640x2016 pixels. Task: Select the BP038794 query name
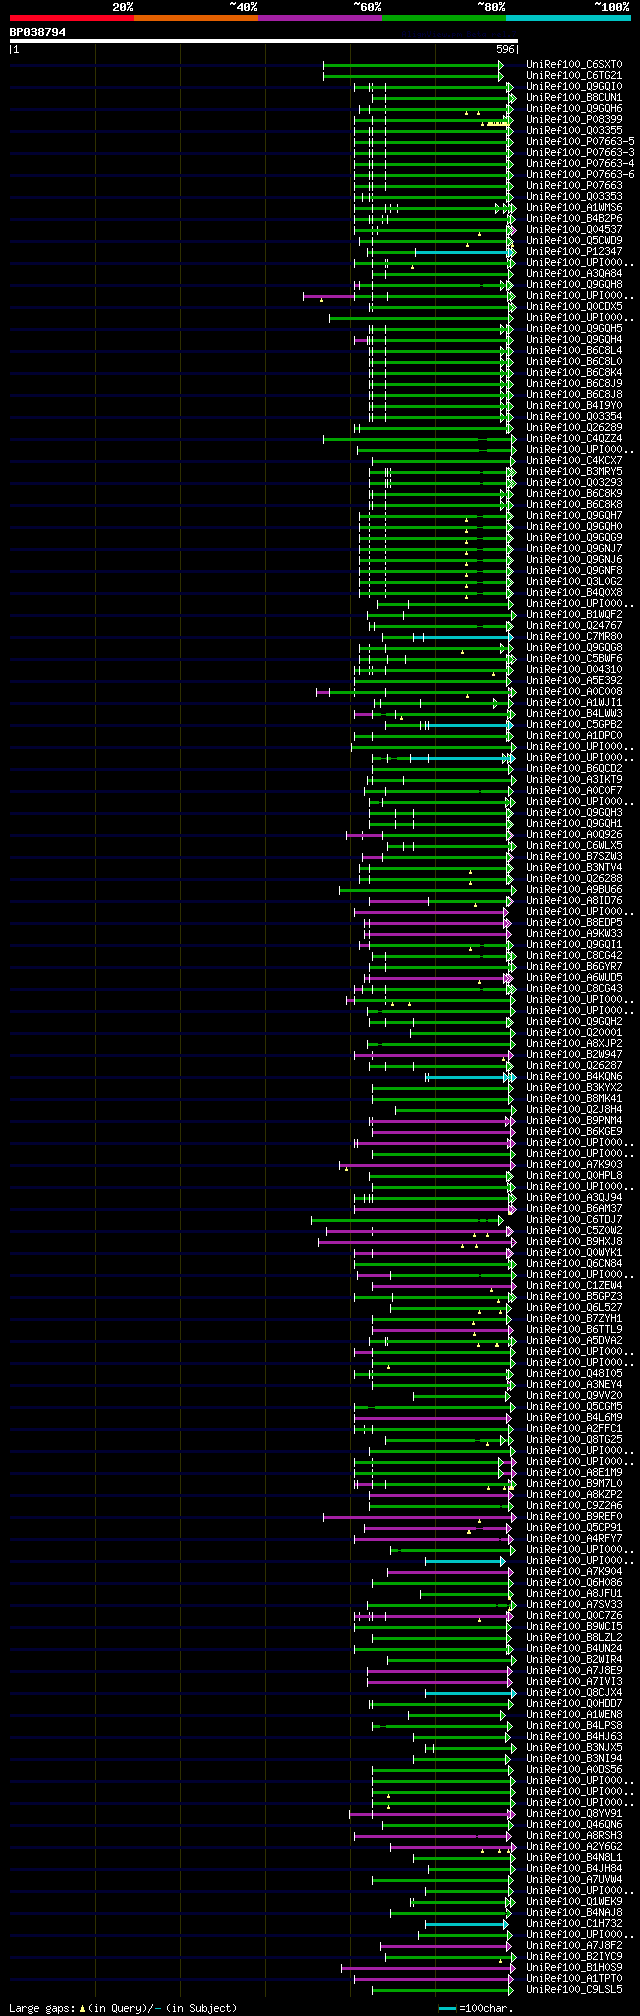(x=38, y=32)
